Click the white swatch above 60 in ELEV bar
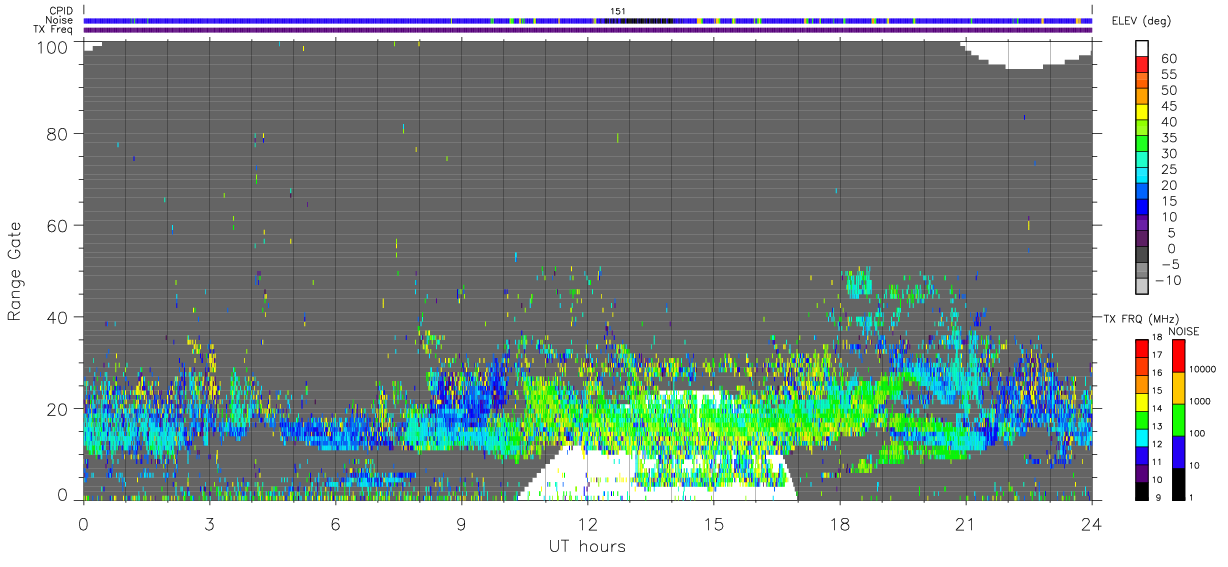The height and width of the screenshot is (567, 1228). tap(1142, 49)
